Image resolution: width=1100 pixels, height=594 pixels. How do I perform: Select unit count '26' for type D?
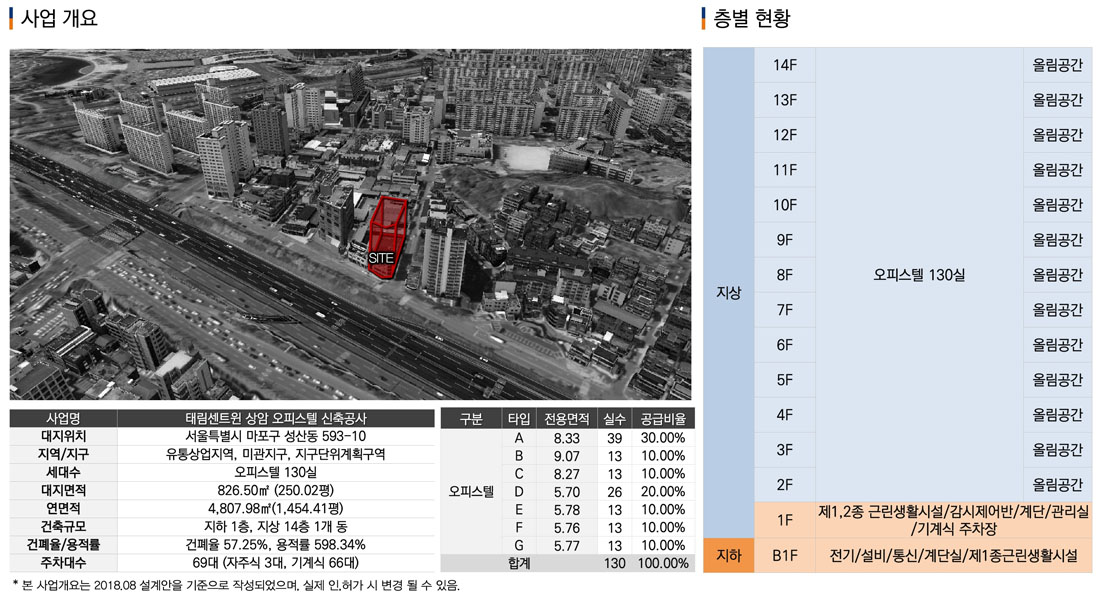coord(615,492)
